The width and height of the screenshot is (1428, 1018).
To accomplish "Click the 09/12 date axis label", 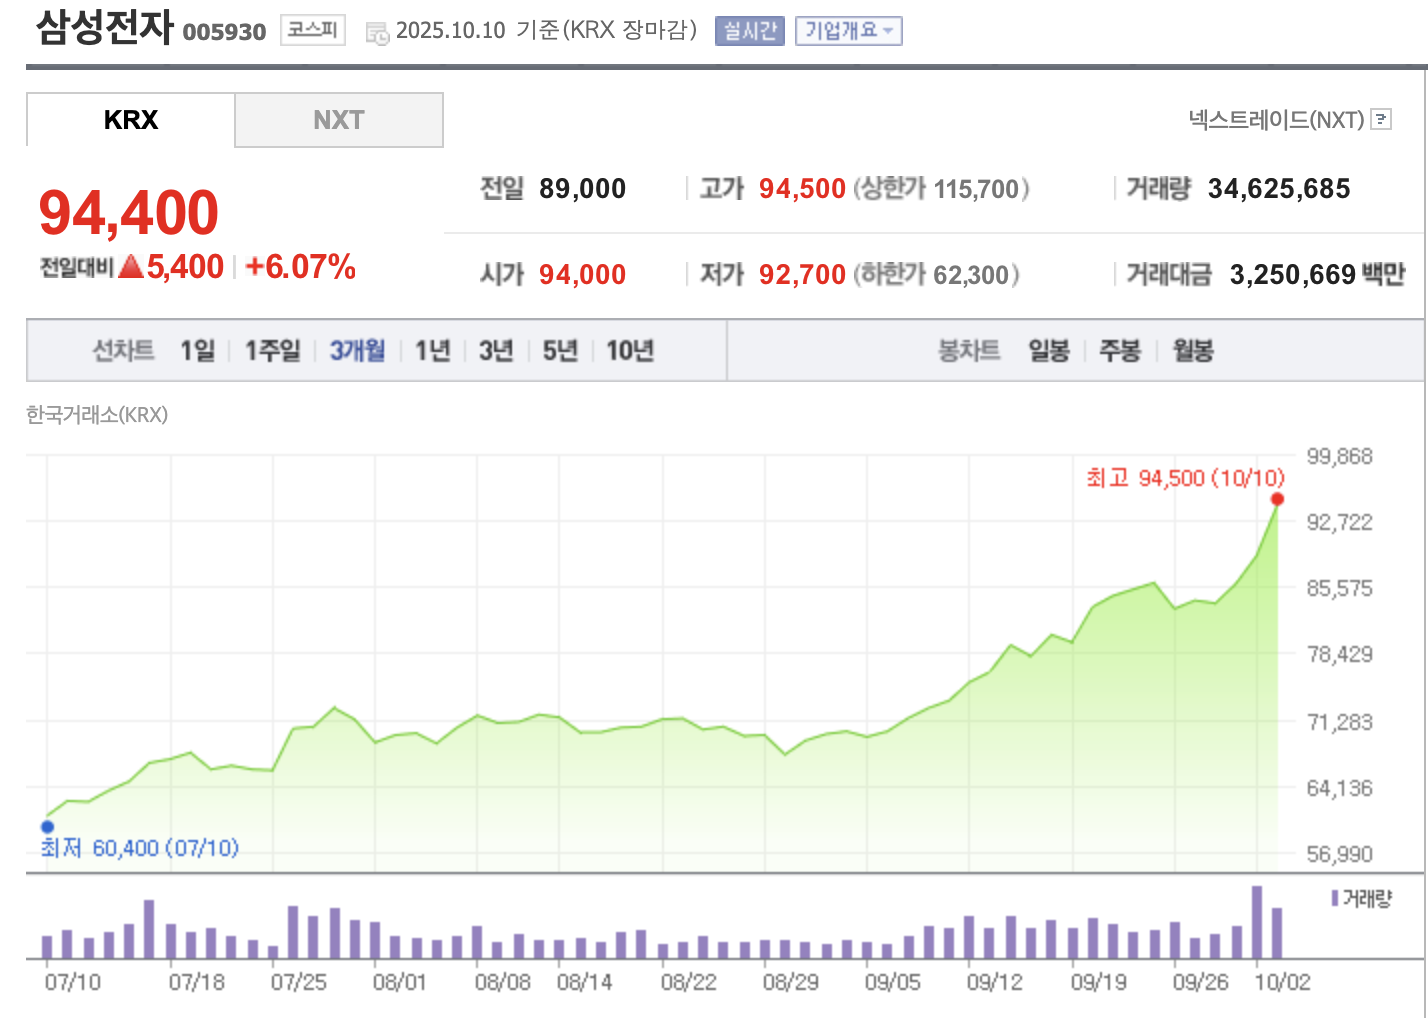I will pyautogui.click(x=995, y=982).
